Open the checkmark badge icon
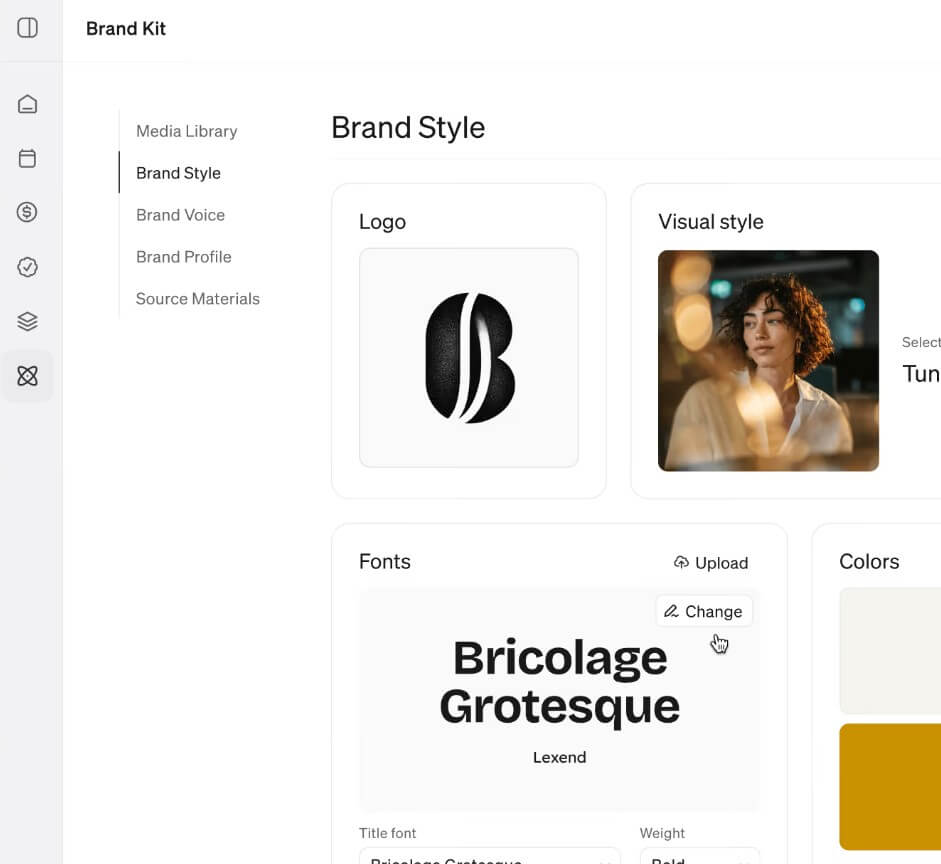 [x=28, y=267]
